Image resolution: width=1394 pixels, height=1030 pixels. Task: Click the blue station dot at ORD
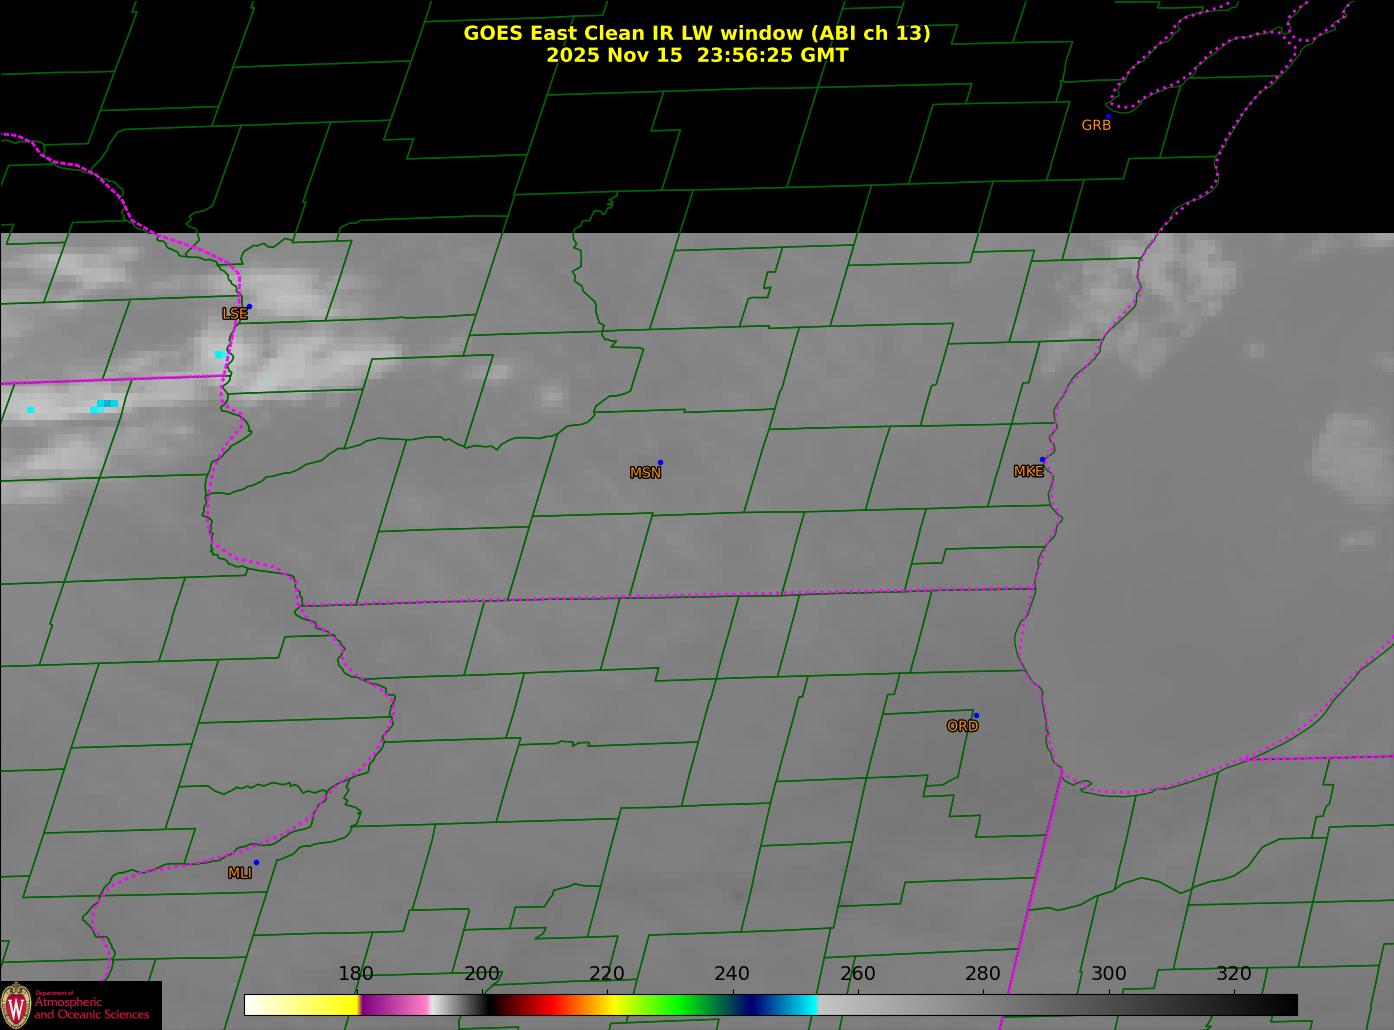[x=975, y=716]
